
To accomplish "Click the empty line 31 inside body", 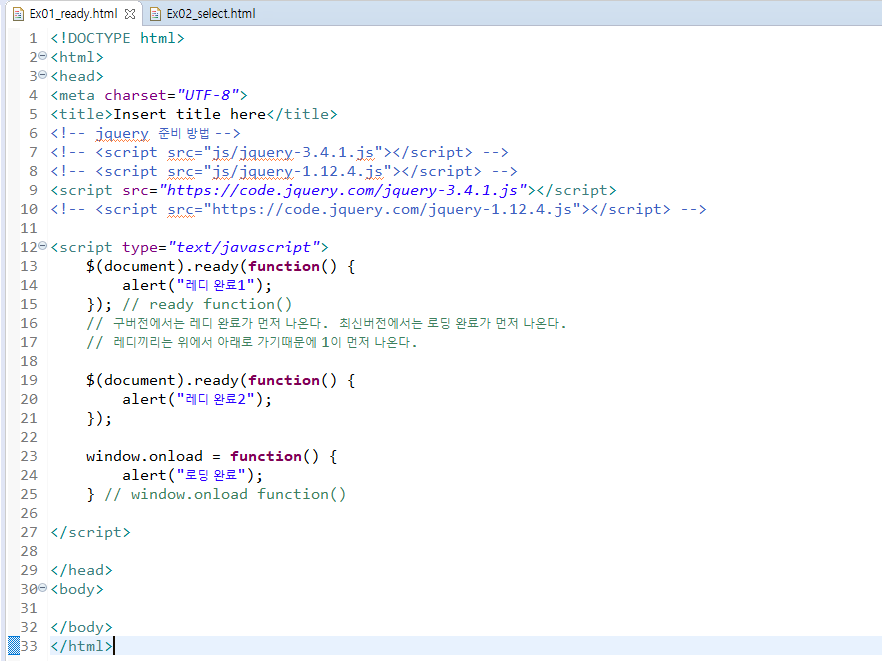I will pyautogui.click(x=465, y=608).
